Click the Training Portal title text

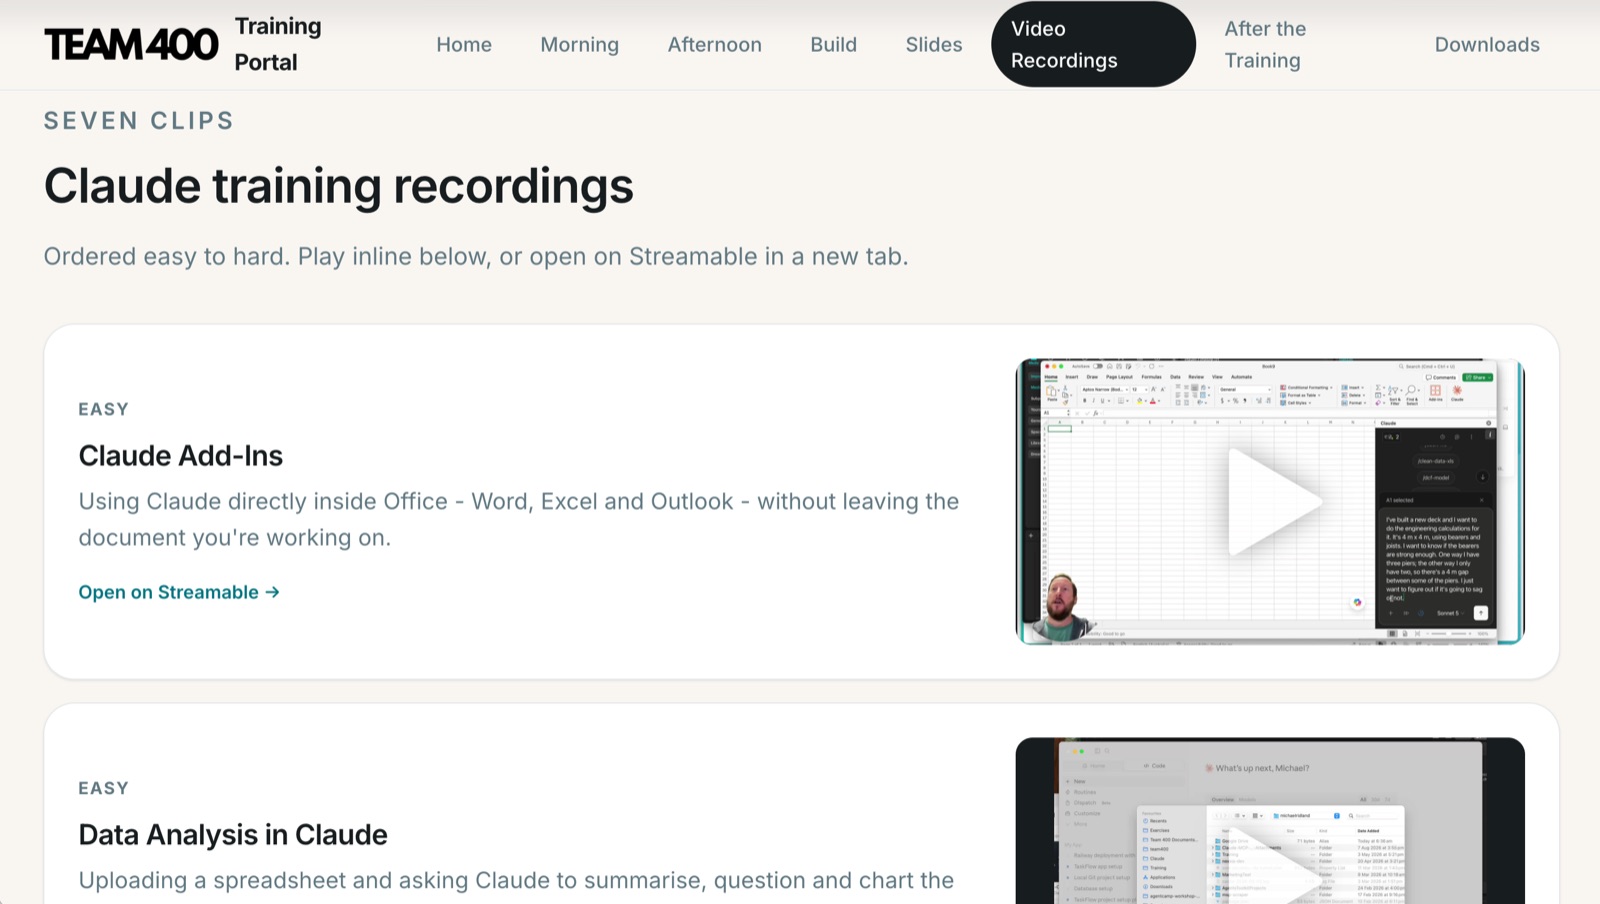[278, 44]
